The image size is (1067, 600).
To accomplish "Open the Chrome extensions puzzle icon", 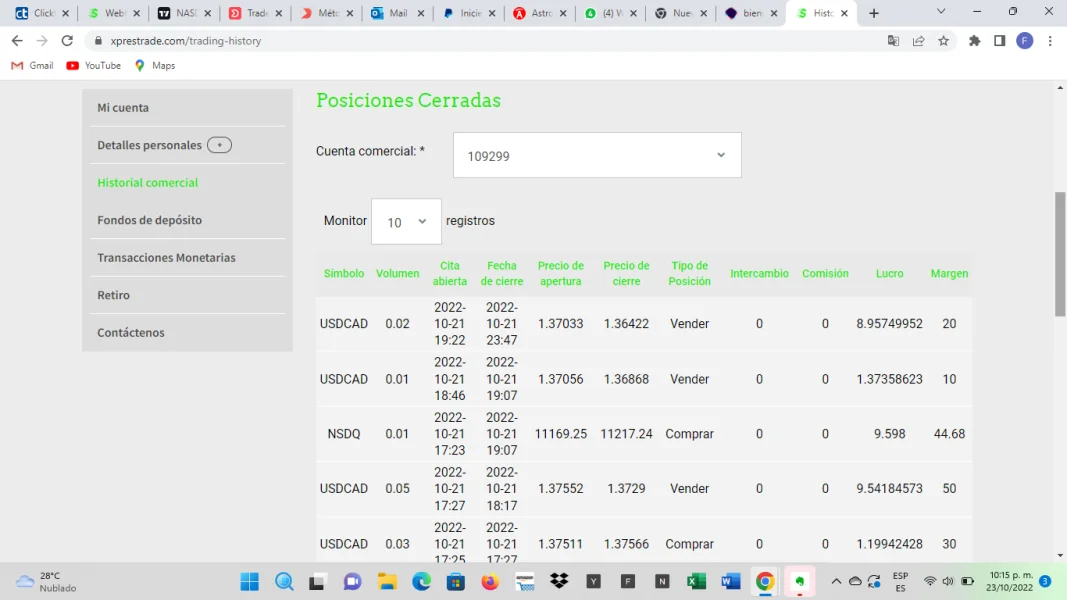I will pyautogui.click(x=975, y=41).
